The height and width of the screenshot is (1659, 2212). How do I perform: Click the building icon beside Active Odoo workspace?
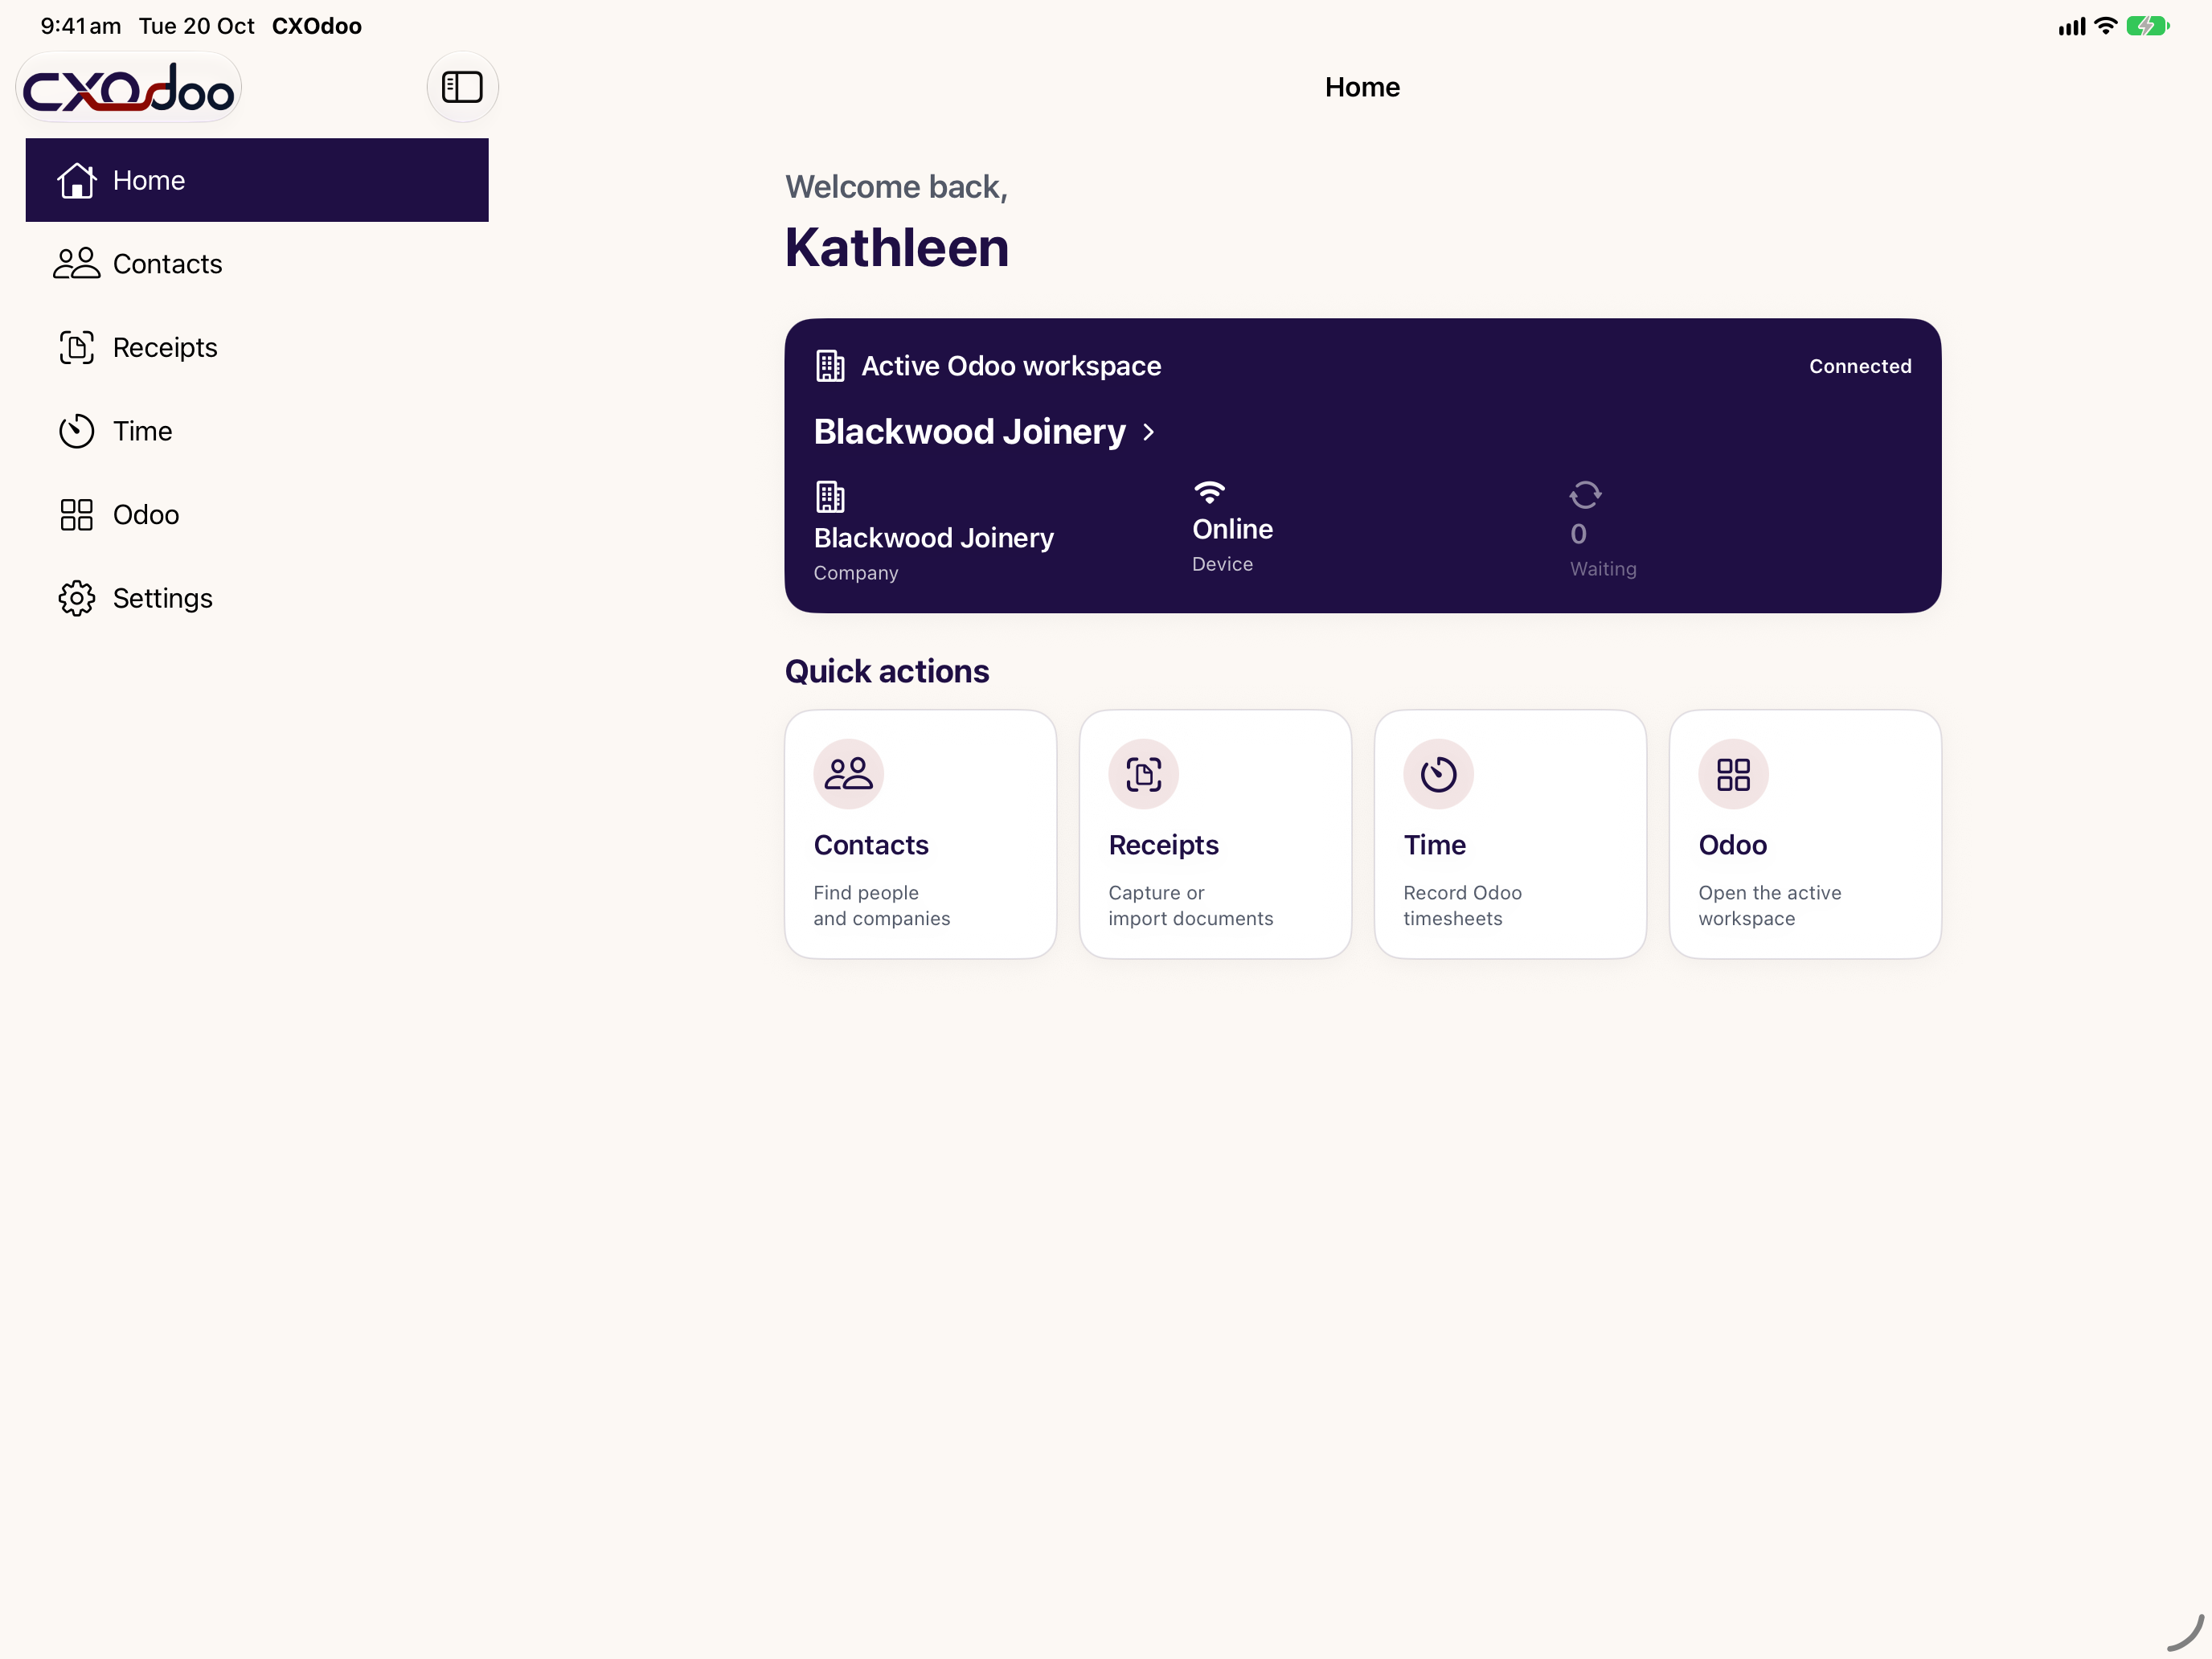tap(830, 366)
